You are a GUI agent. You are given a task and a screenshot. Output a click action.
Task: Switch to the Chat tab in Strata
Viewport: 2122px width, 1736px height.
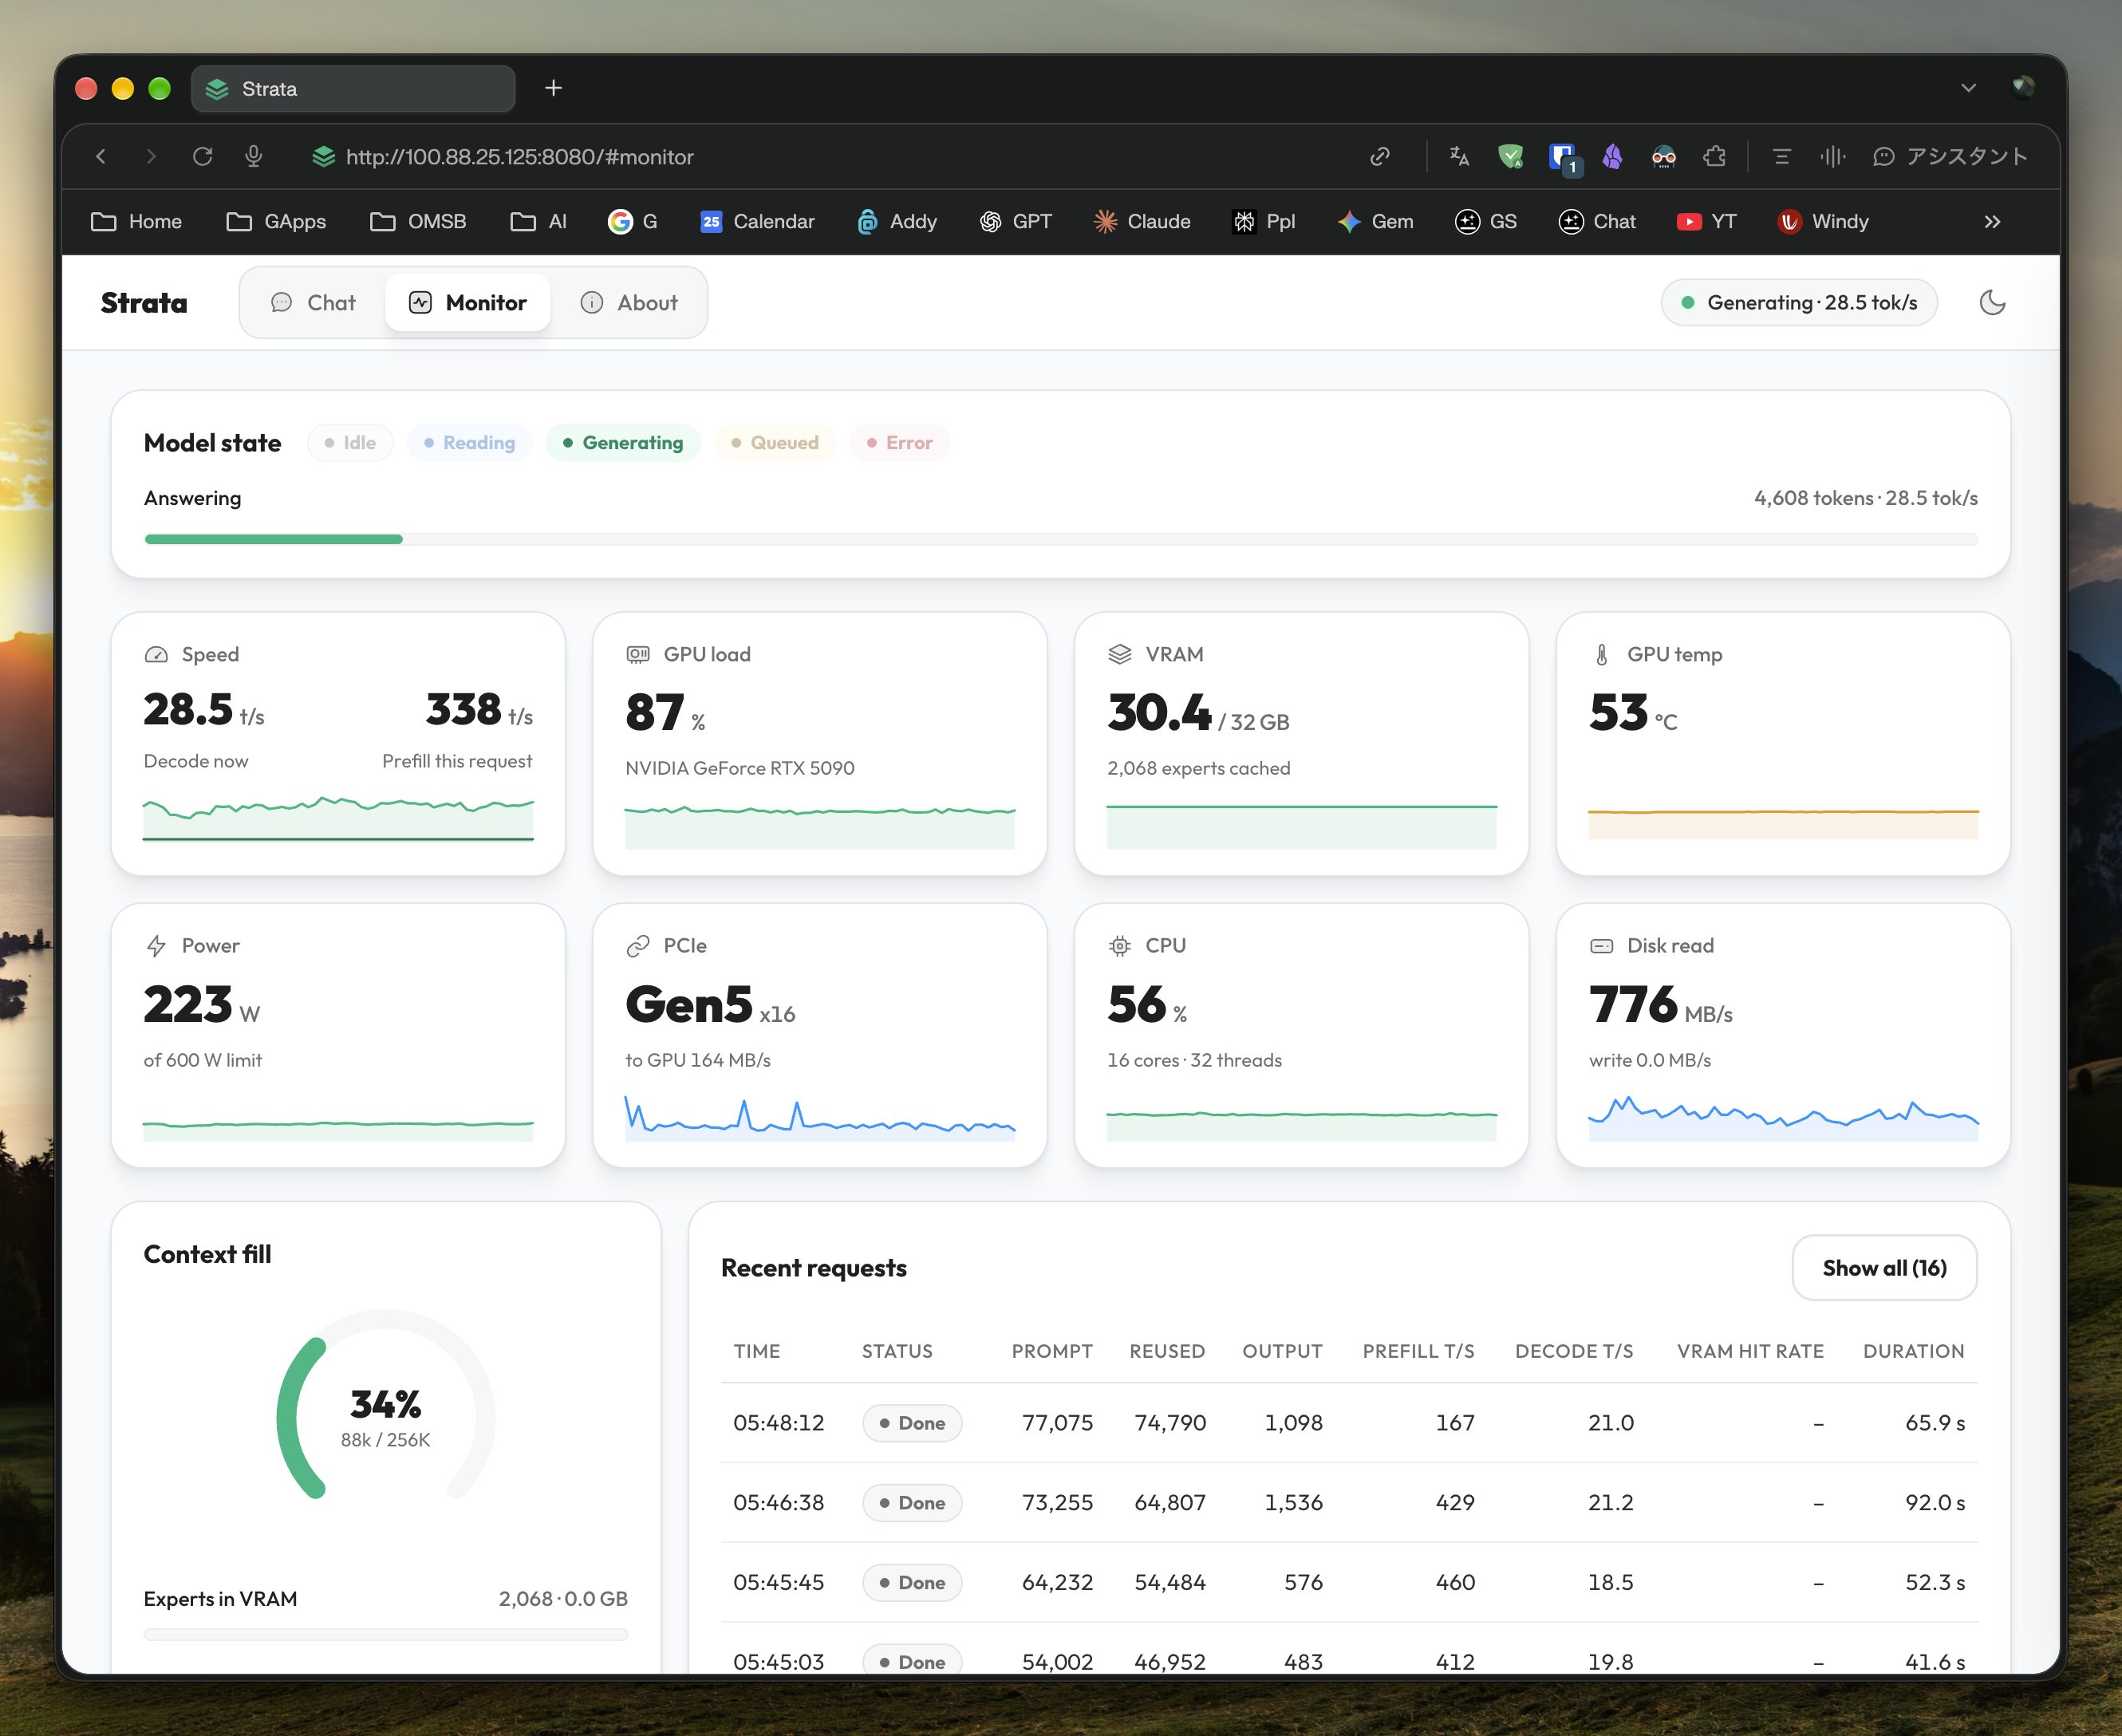(x=313, y=302)
